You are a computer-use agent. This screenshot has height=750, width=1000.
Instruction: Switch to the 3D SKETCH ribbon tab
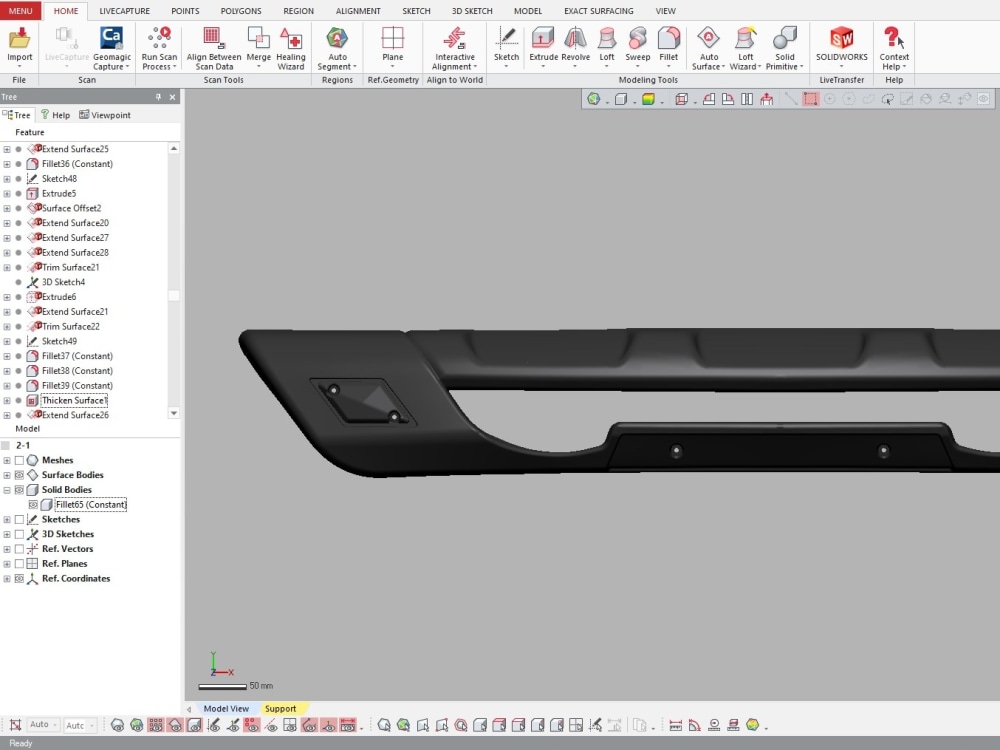[x=472, y=11]
